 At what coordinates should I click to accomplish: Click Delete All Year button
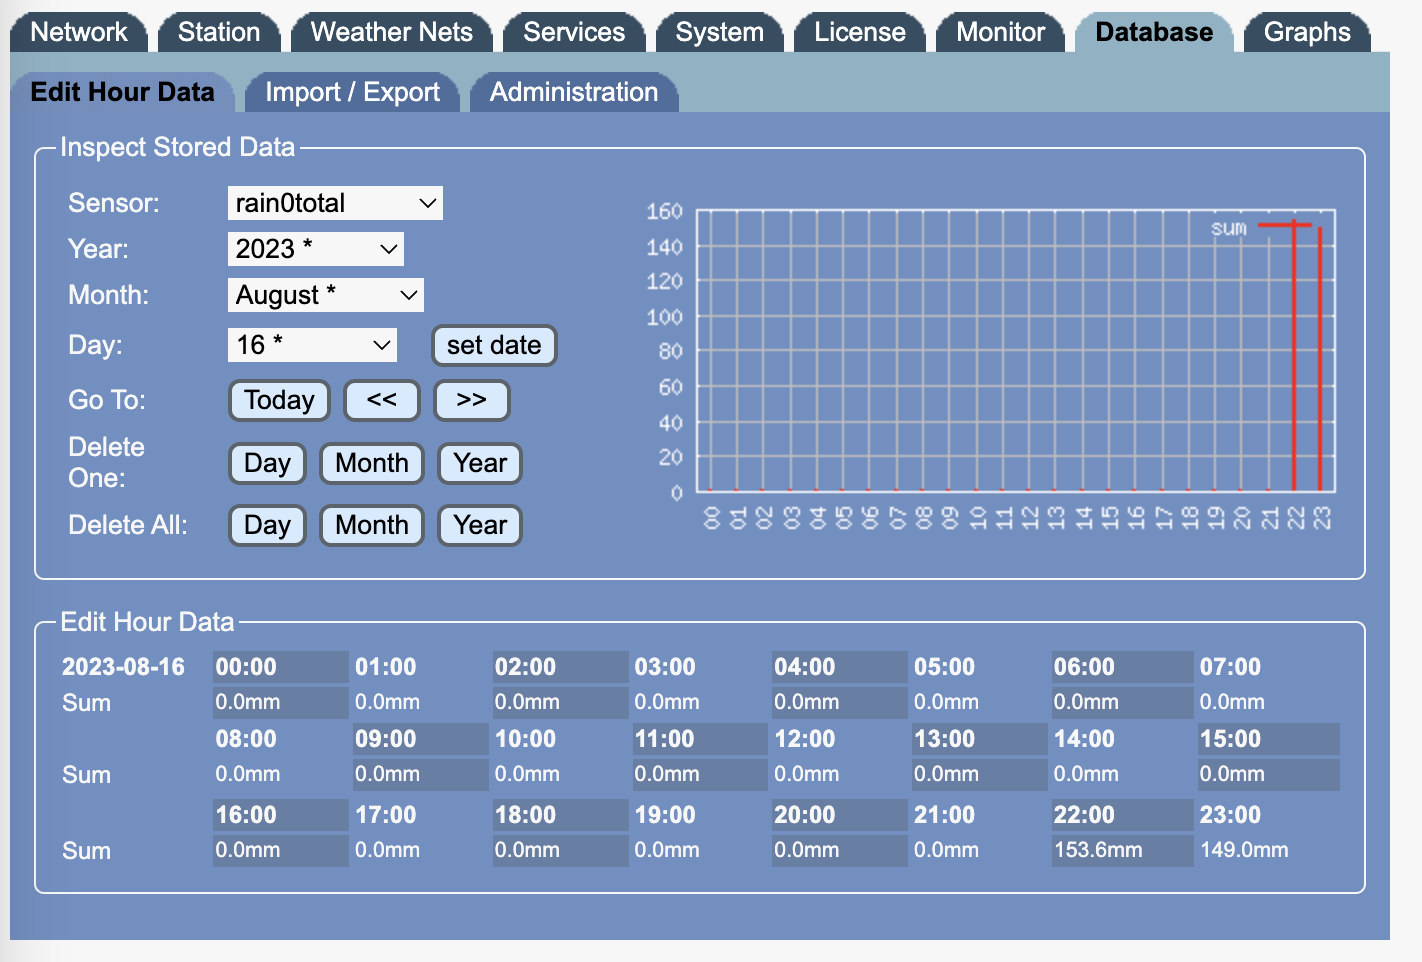point(480,525)
